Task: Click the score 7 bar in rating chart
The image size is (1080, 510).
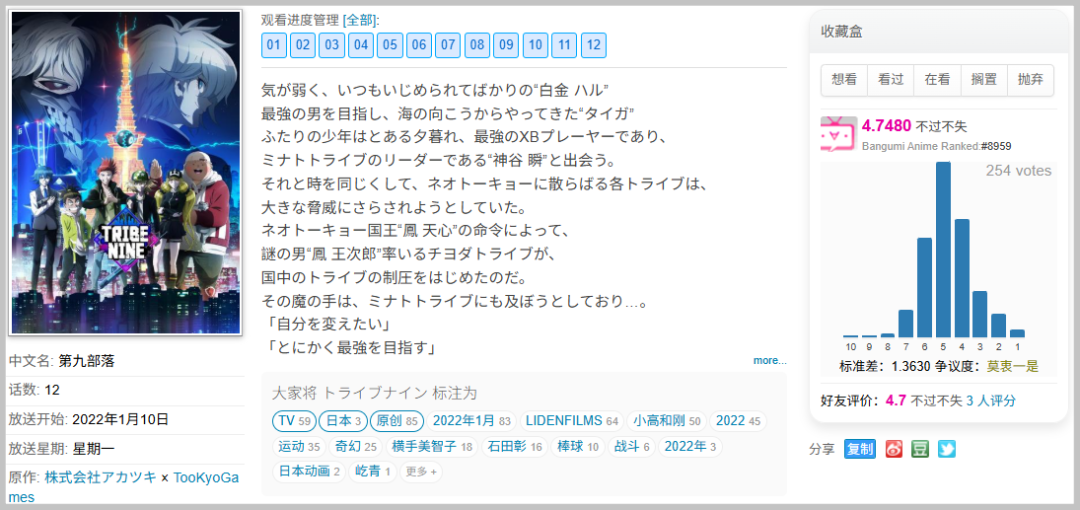Action: coord(906,323)
